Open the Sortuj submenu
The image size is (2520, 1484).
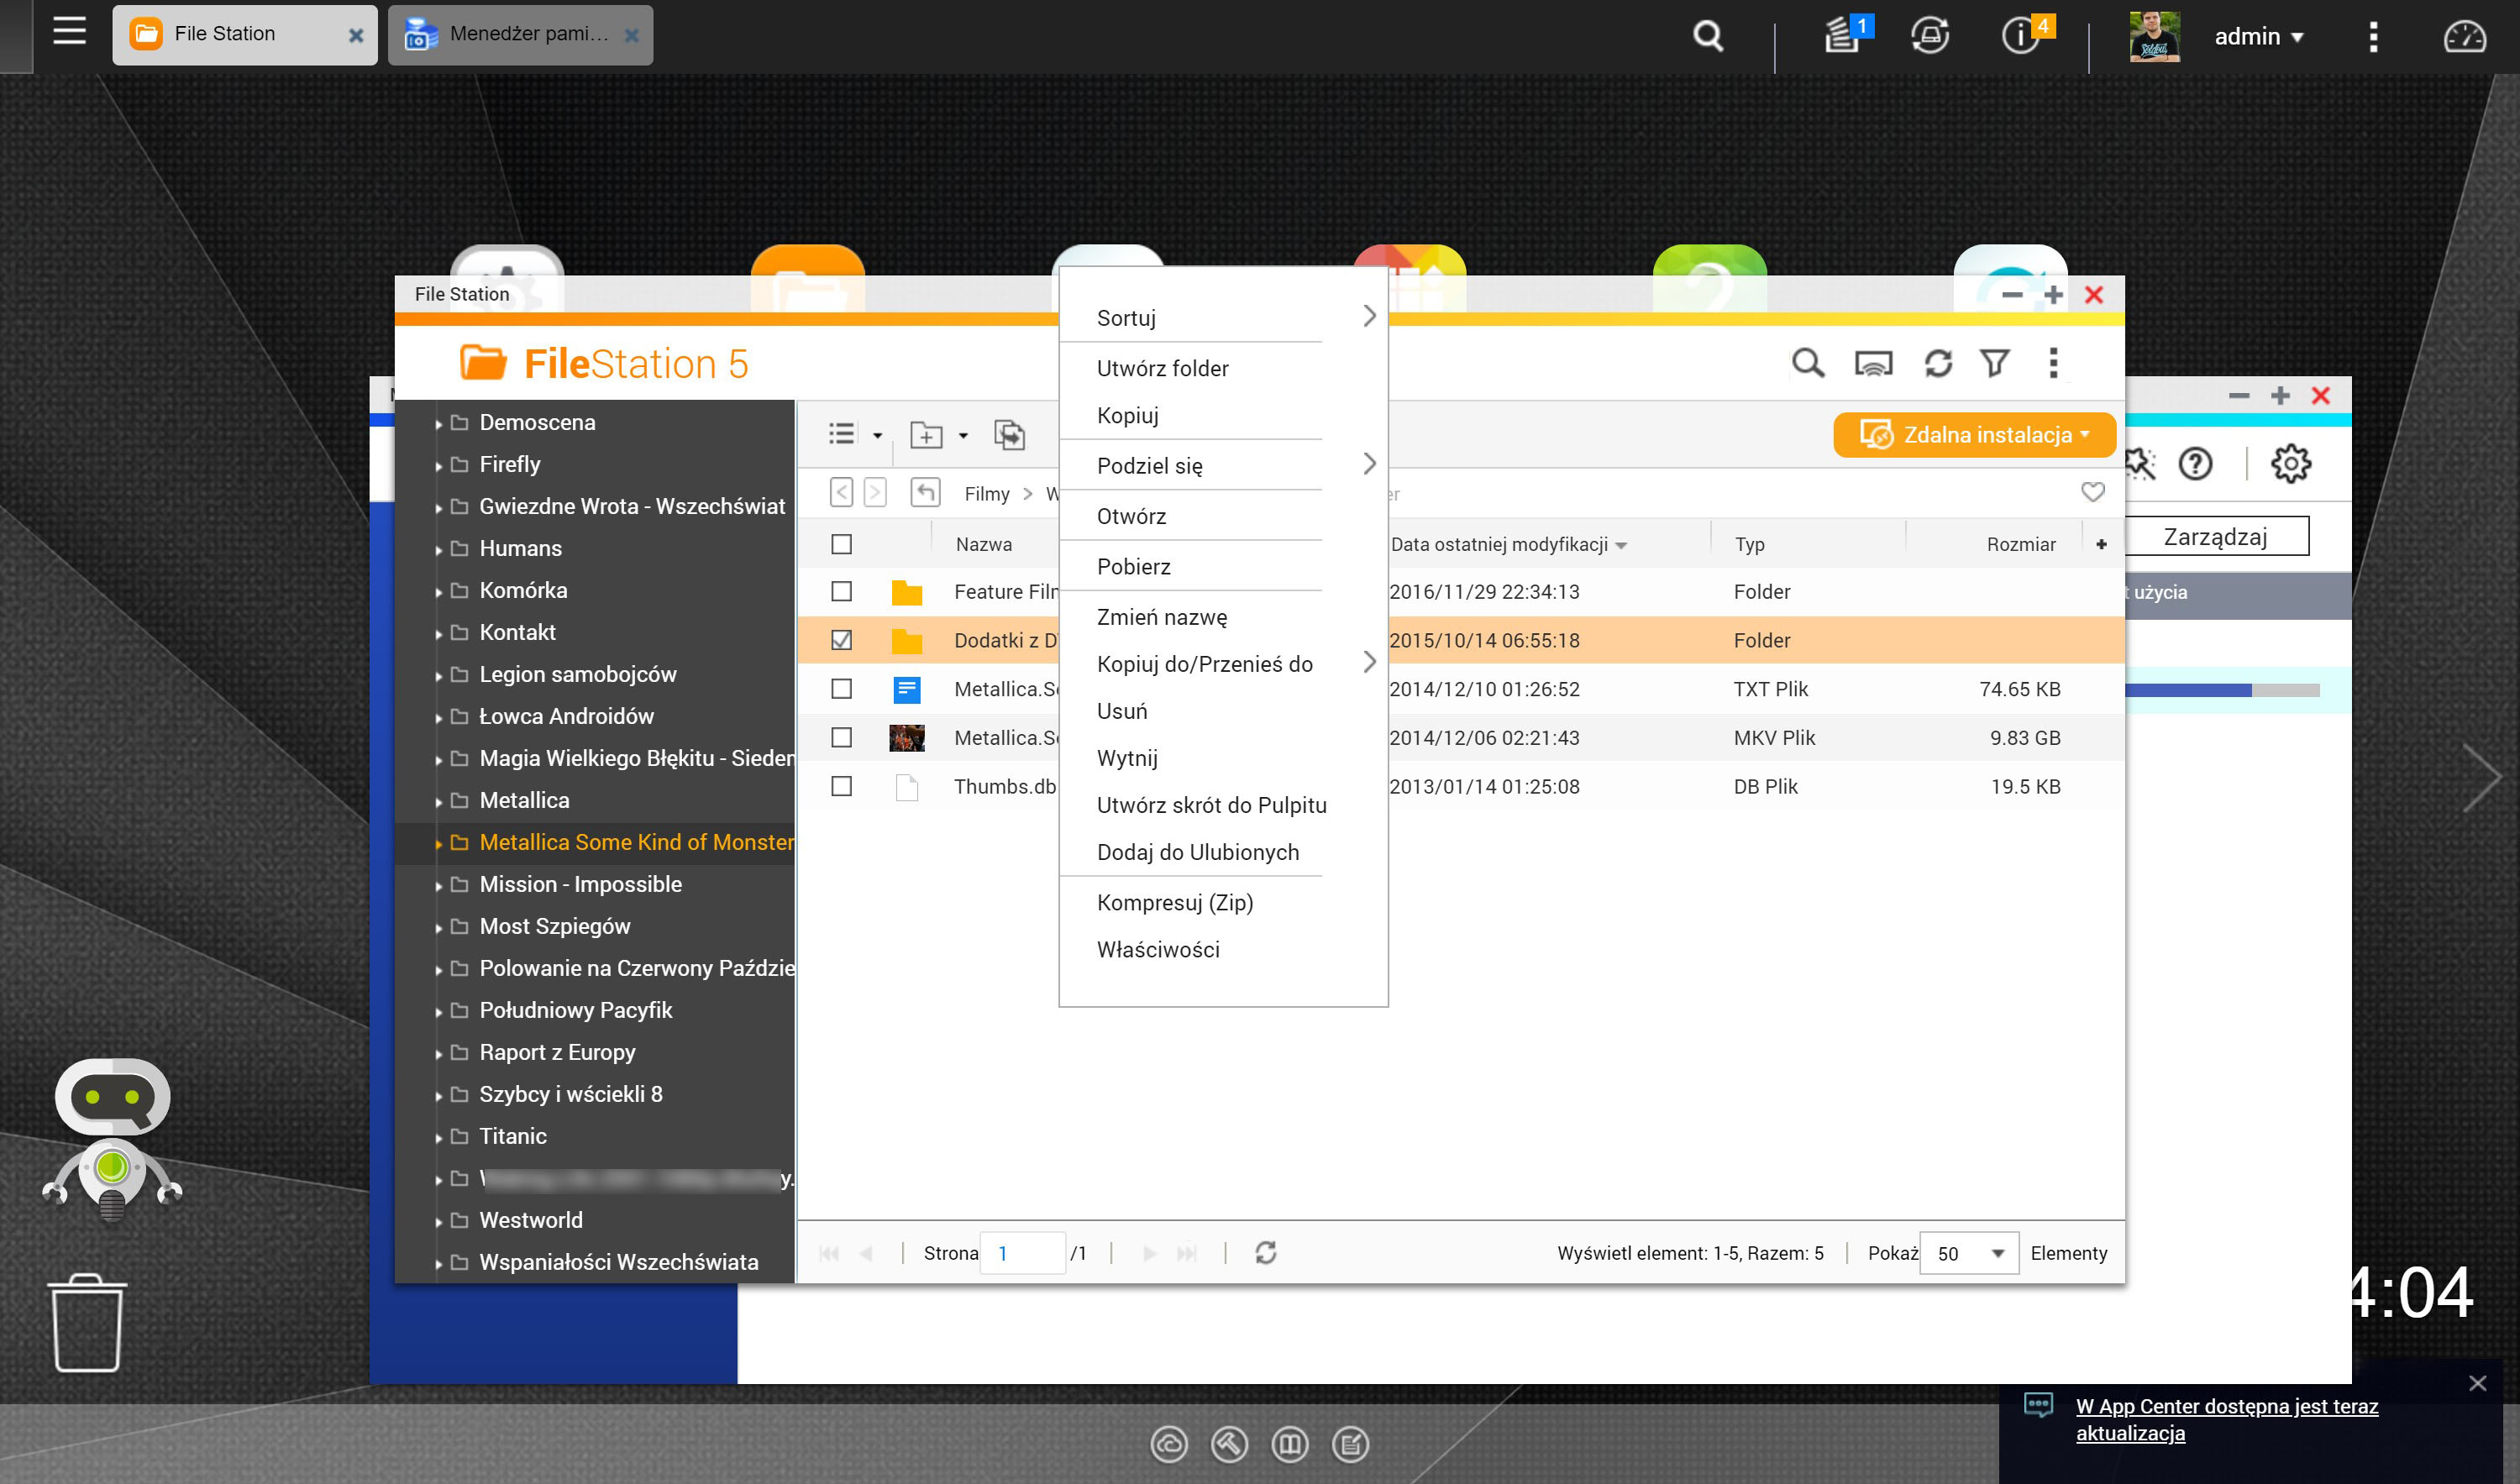[x=1222, y=318]
